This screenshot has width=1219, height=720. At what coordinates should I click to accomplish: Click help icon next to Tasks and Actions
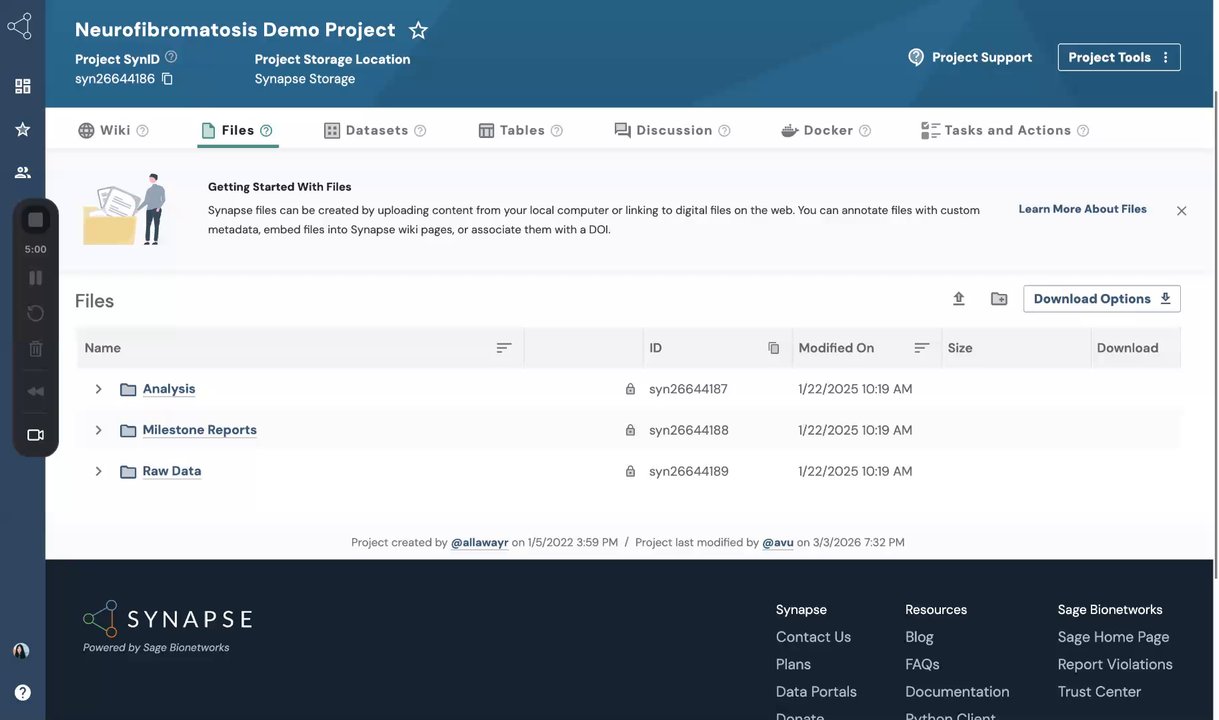point(1083,131)
